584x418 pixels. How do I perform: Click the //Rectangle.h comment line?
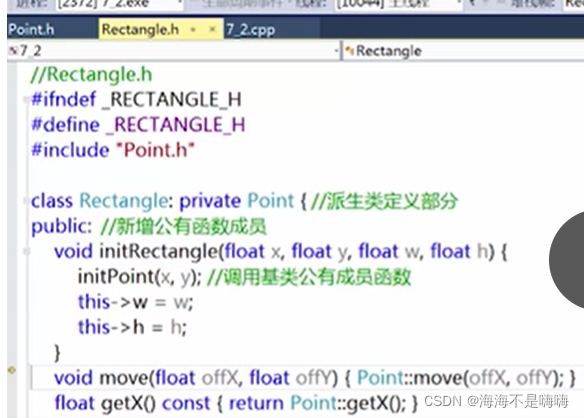tap(92, 75)
